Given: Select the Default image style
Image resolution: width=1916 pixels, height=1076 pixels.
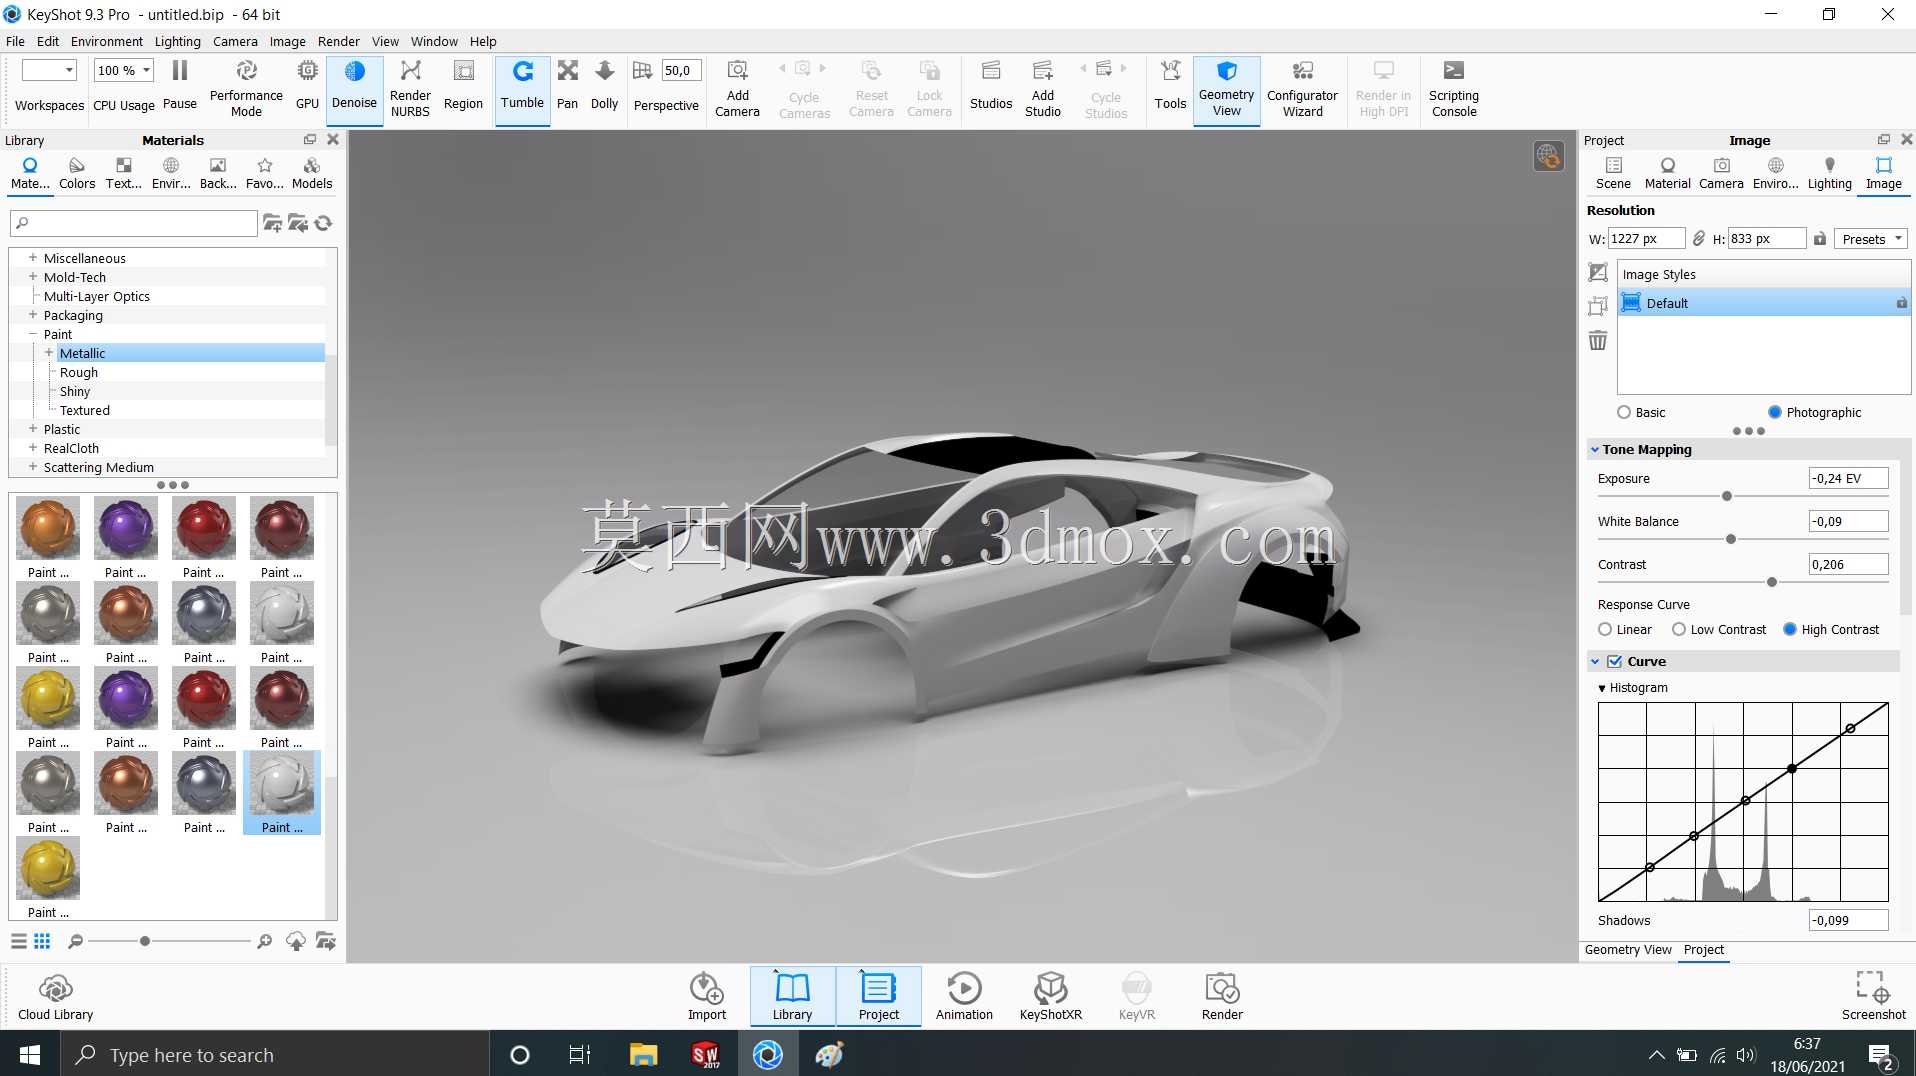Looking at the screenshot, I should (1763, 303).
